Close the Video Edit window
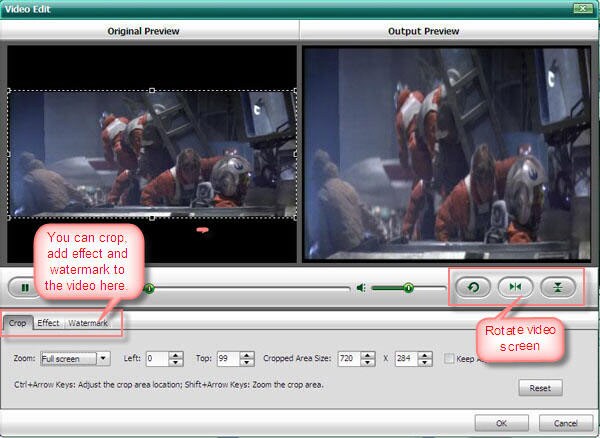The height and width of the screenshot is (438, 600). (x=584, y=8)
